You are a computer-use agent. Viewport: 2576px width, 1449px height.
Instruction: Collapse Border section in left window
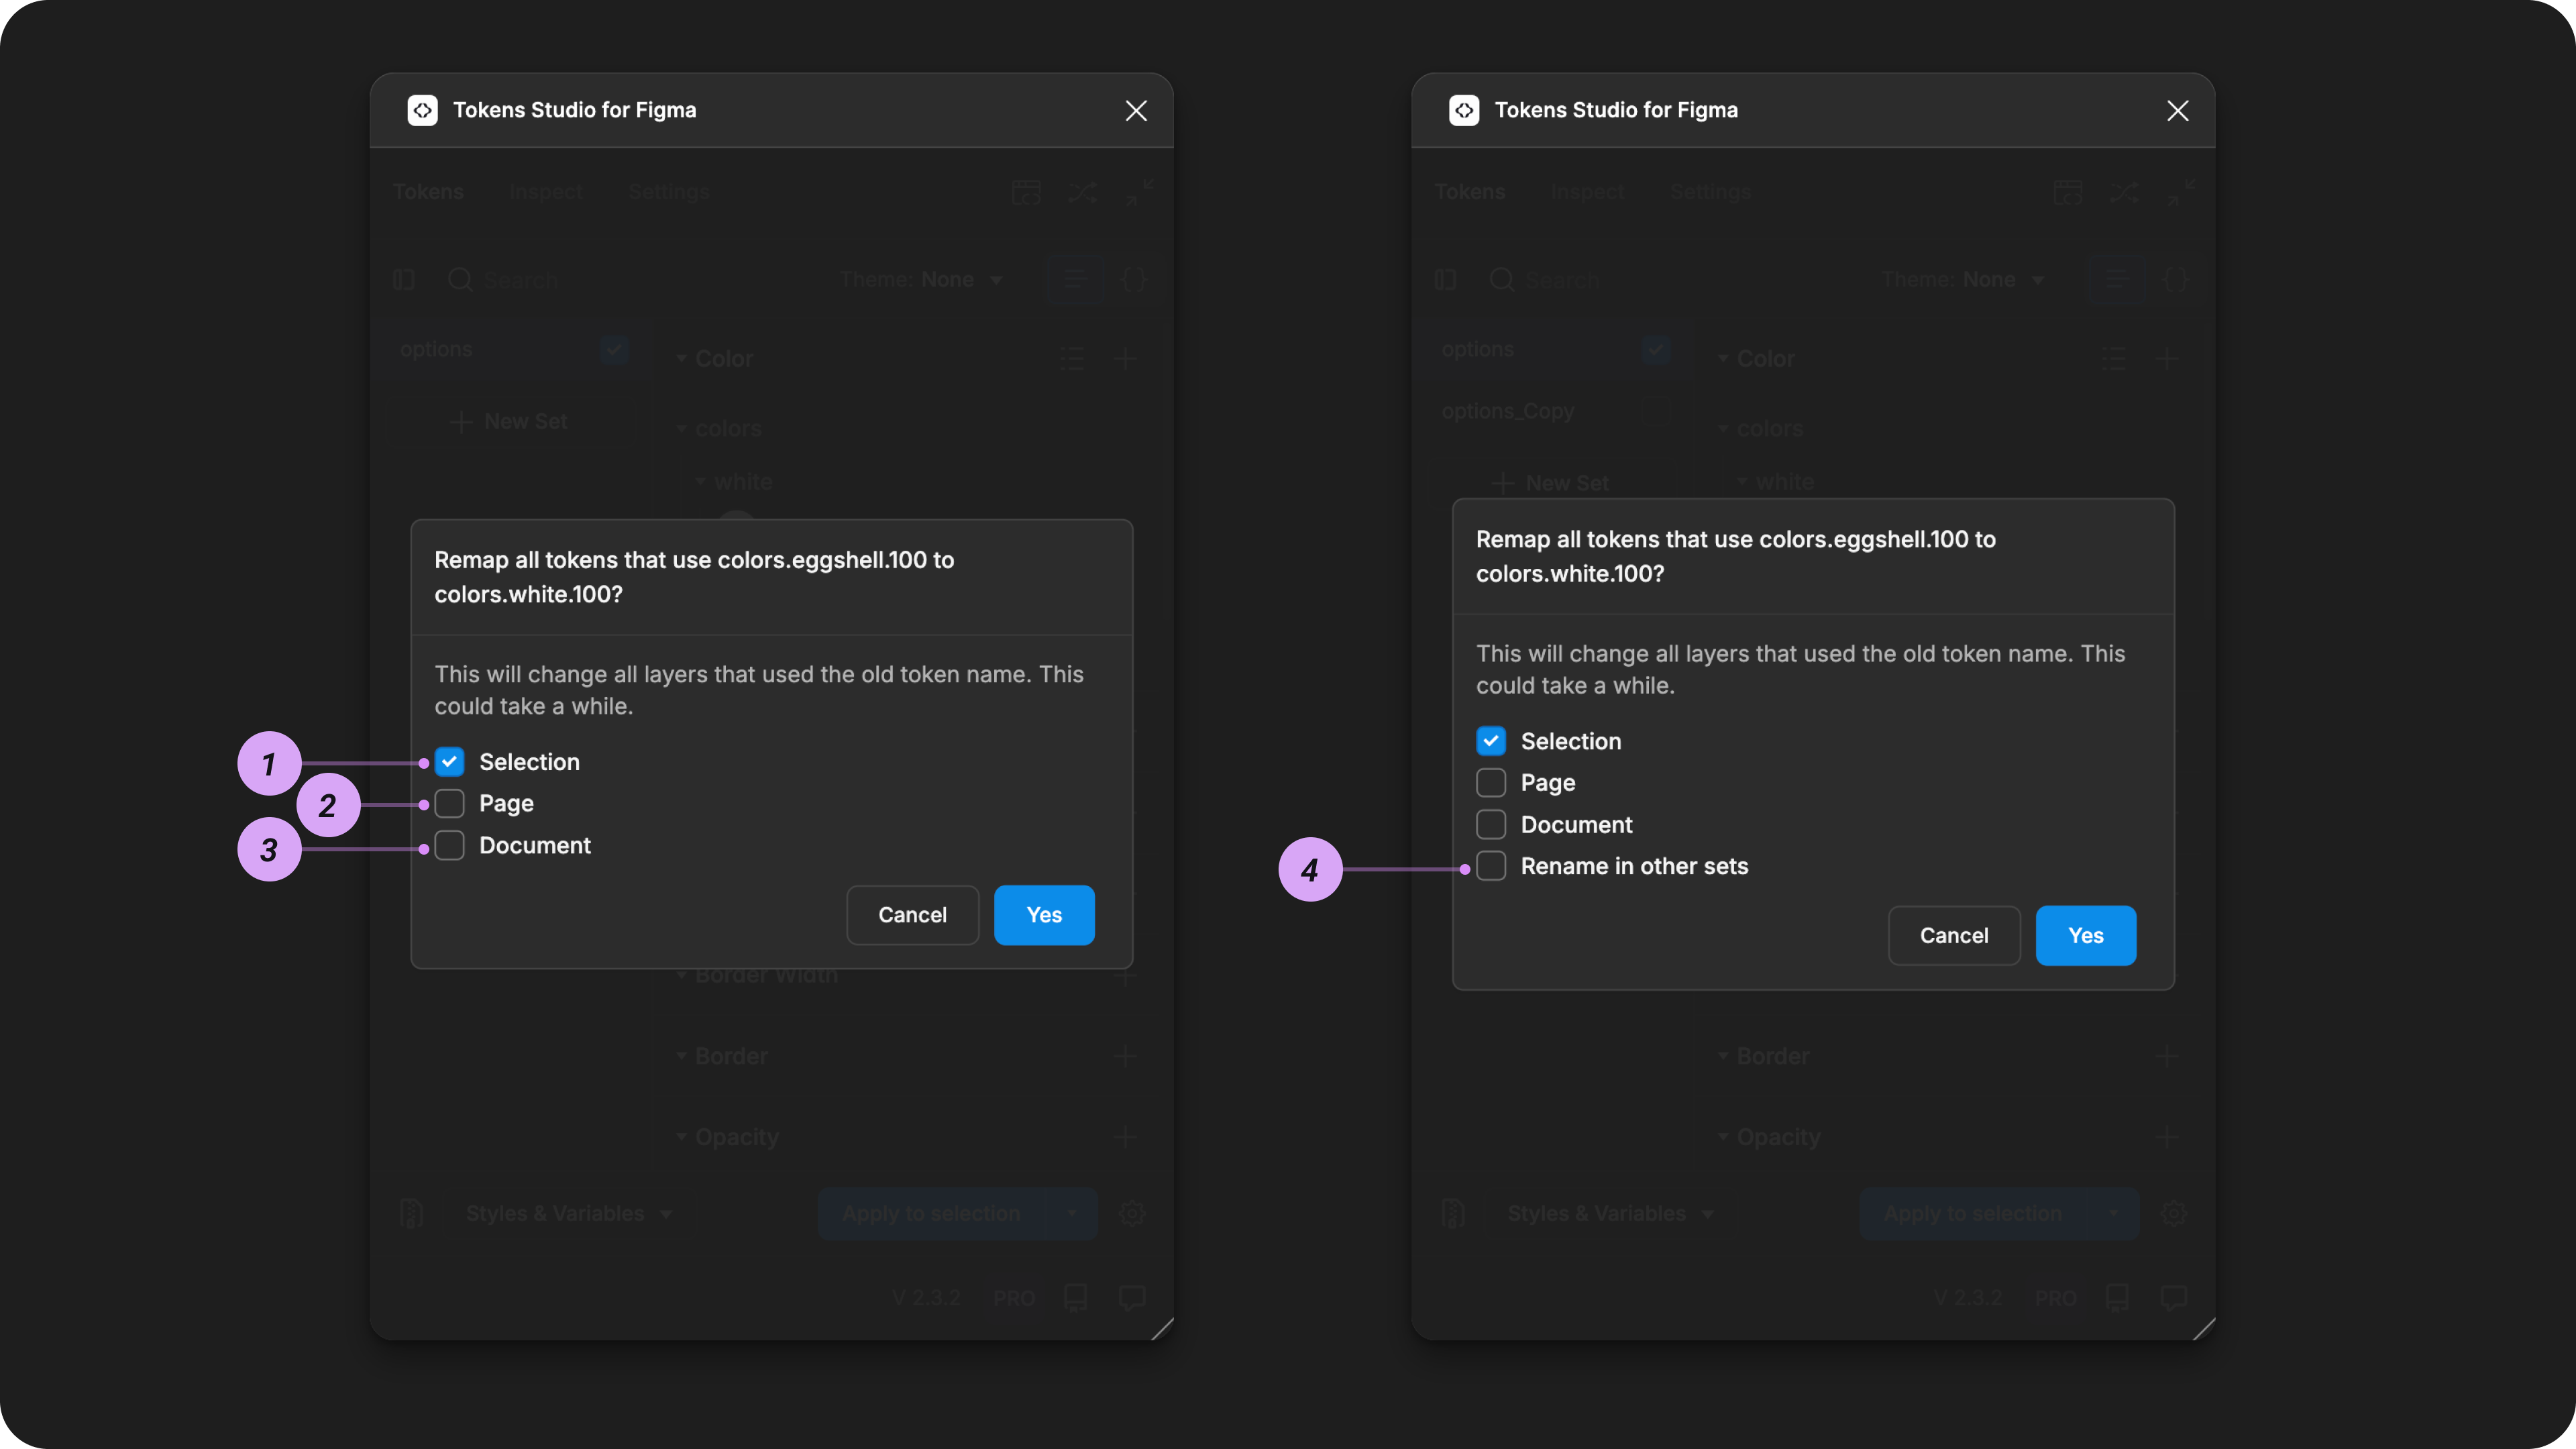pos(722,1056)
